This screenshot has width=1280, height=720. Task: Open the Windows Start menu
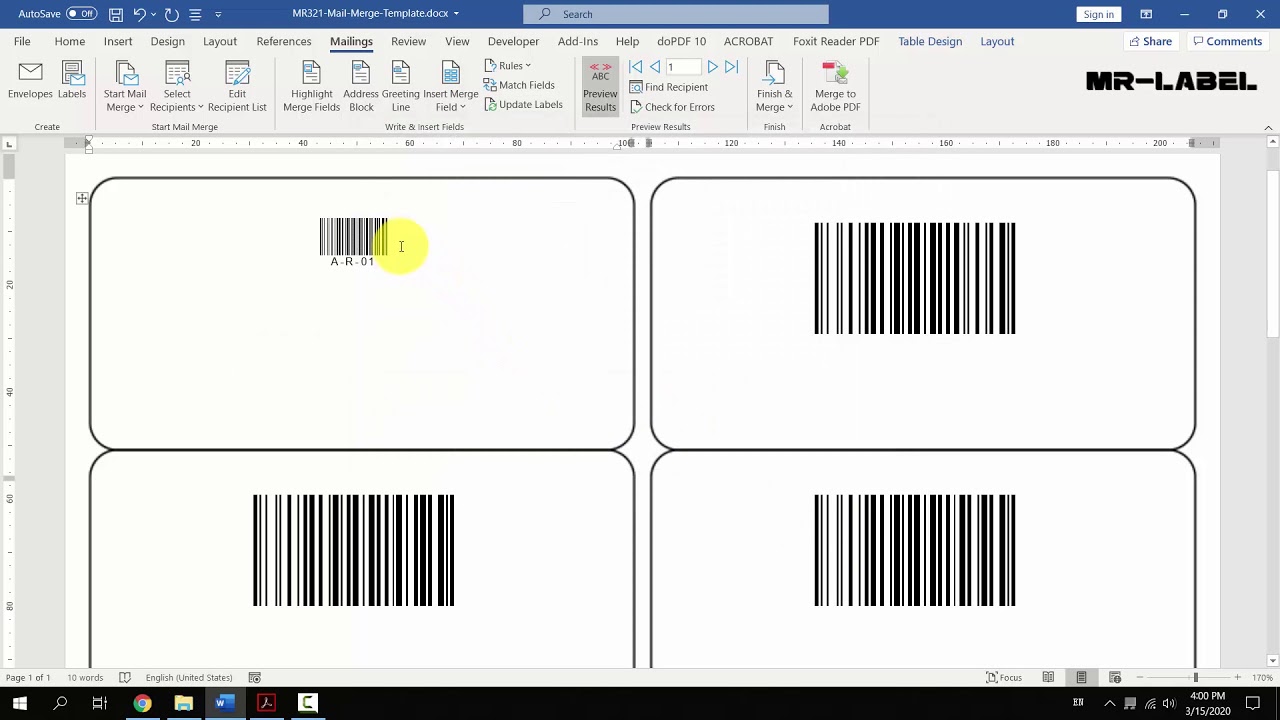click(20, 703)
